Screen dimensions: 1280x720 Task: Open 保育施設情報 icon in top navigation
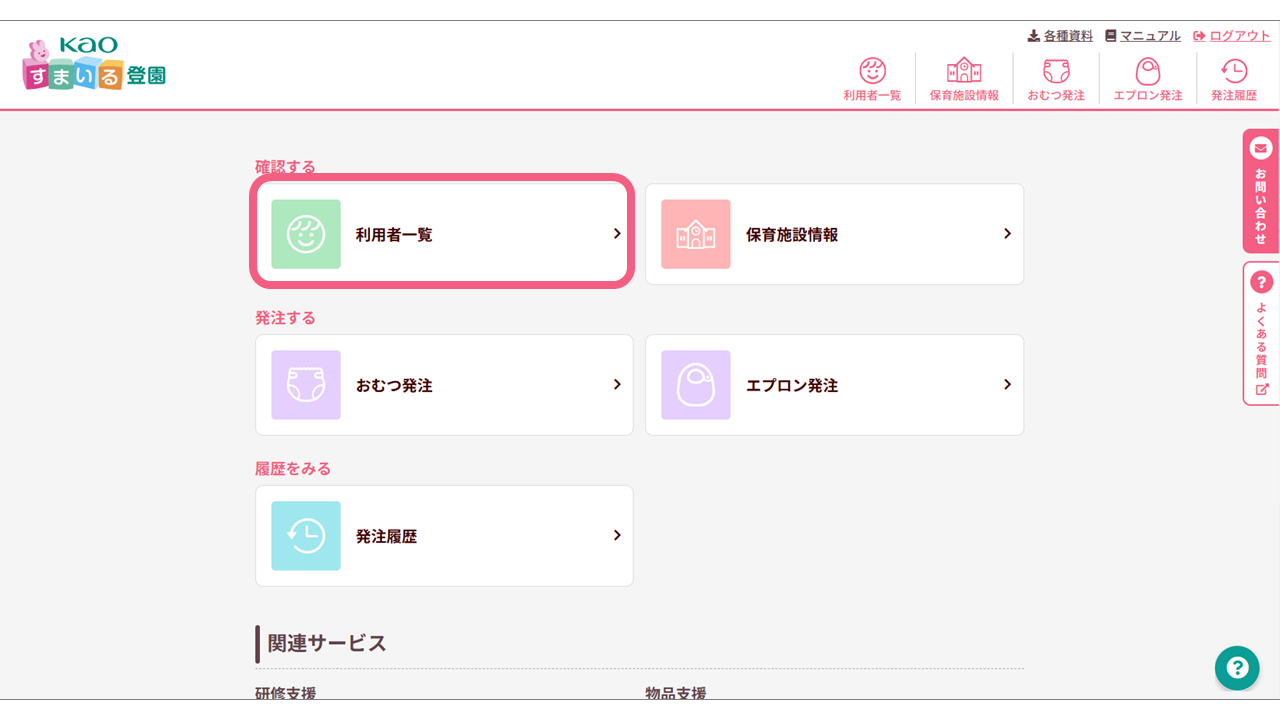click(x=964, y=72)
